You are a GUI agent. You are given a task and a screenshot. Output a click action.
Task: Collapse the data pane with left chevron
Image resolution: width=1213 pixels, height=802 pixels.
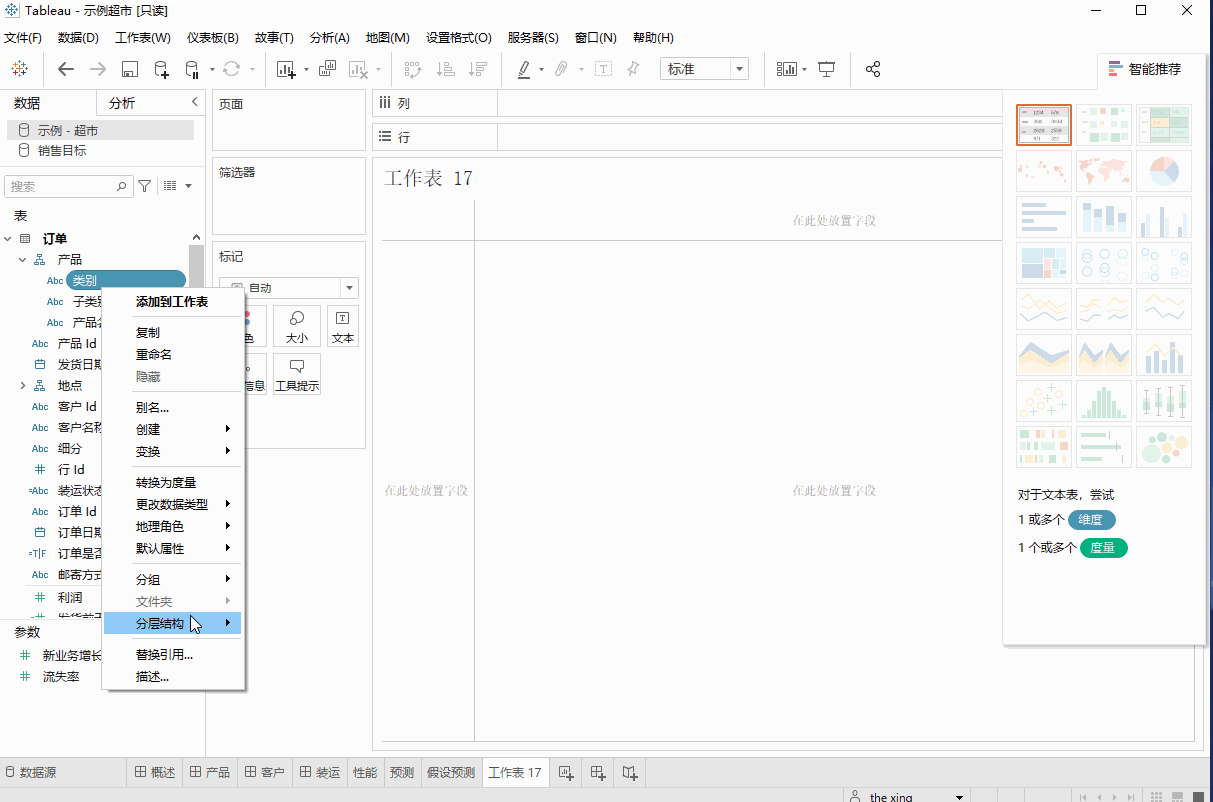195,103
